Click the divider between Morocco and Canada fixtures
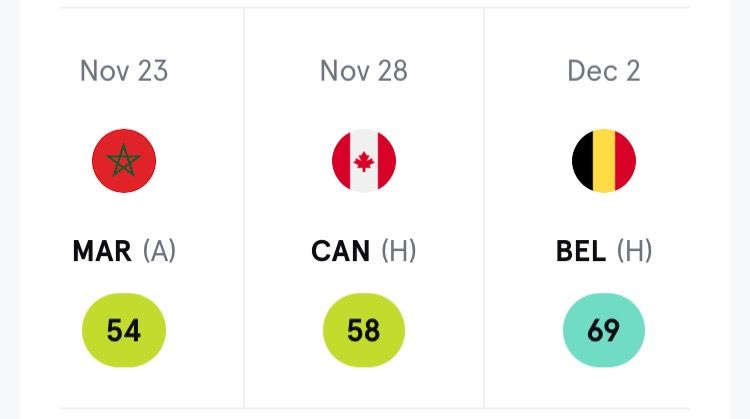Viewport: 750px width, 419px height. 244,200
